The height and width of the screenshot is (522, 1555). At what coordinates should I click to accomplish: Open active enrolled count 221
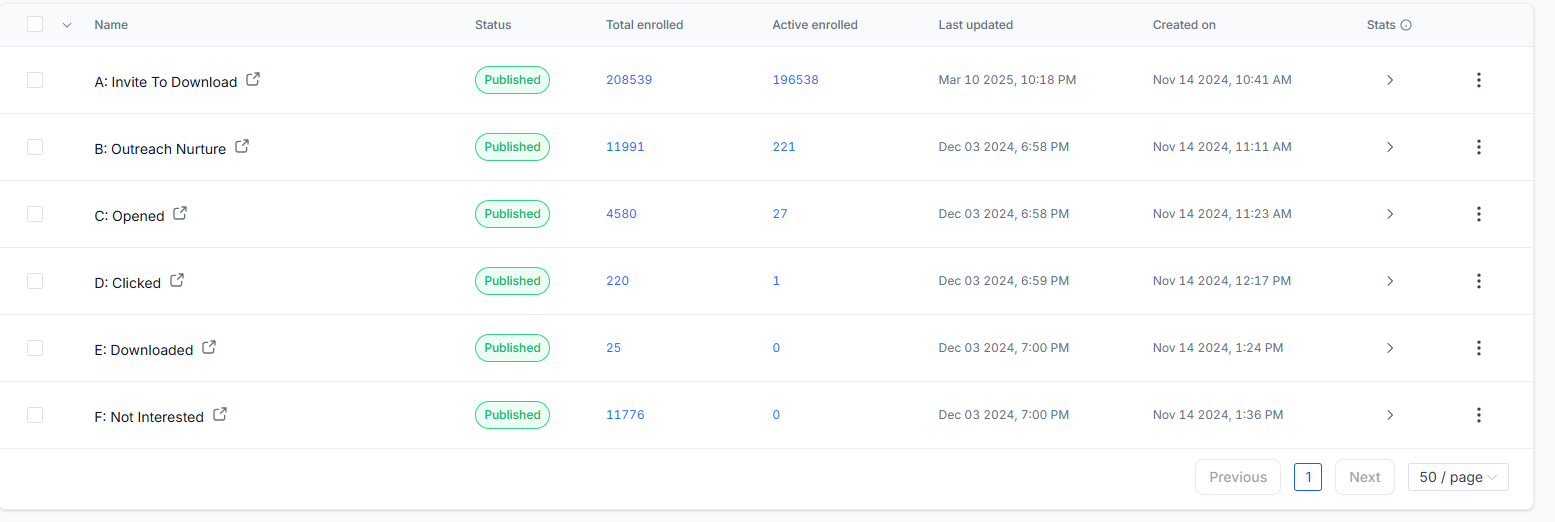point(784,147)
